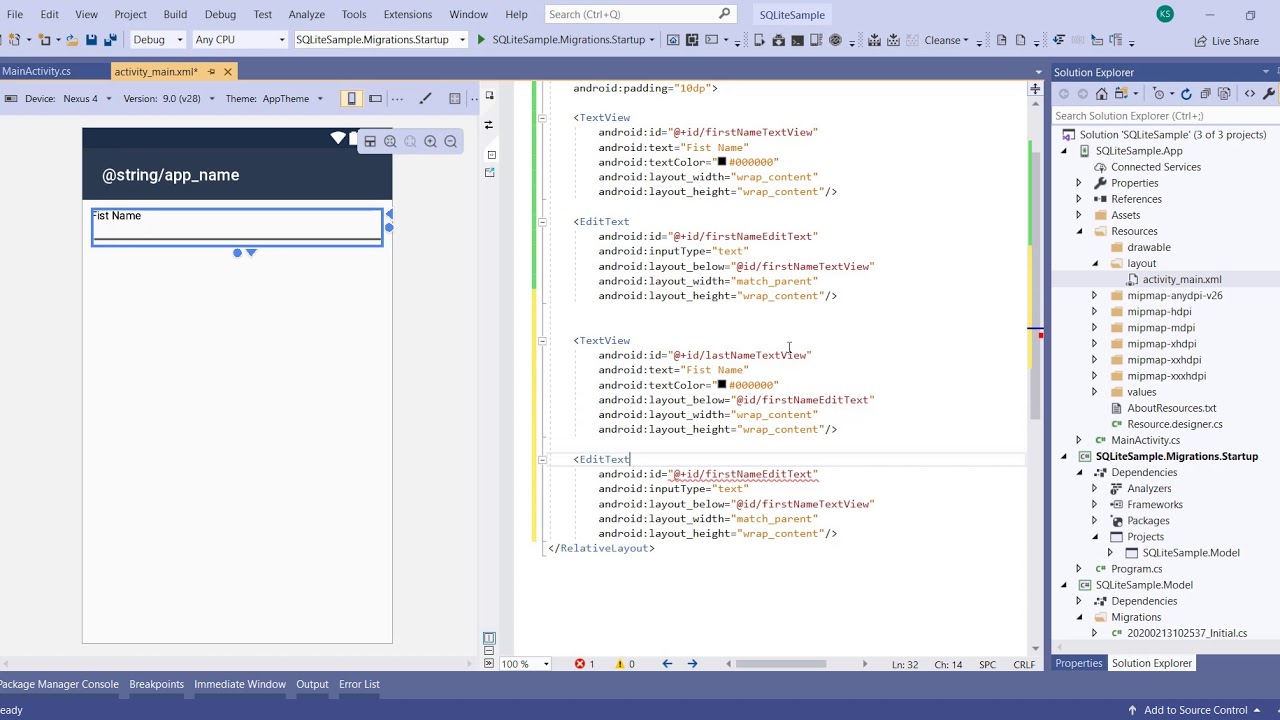Toggle the designer grid icon

[455, 99]
